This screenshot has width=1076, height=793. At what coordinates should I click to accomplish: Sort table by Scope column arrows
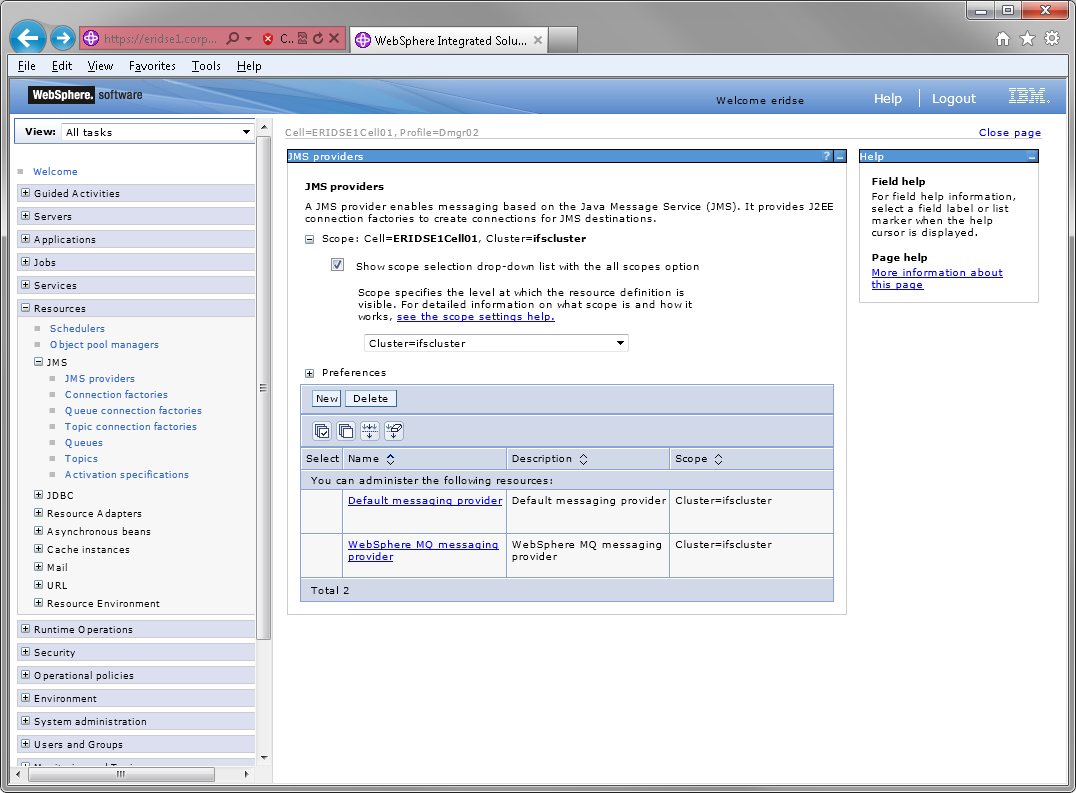pyautogui.click(x=718, y=459)
